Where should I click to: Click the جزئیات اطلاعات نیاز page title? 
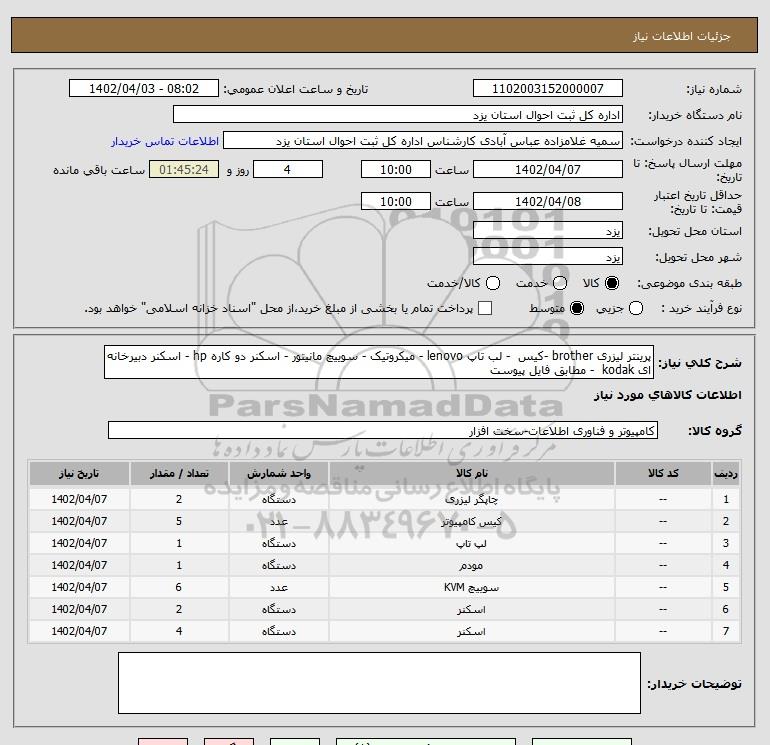click(682, 36)
